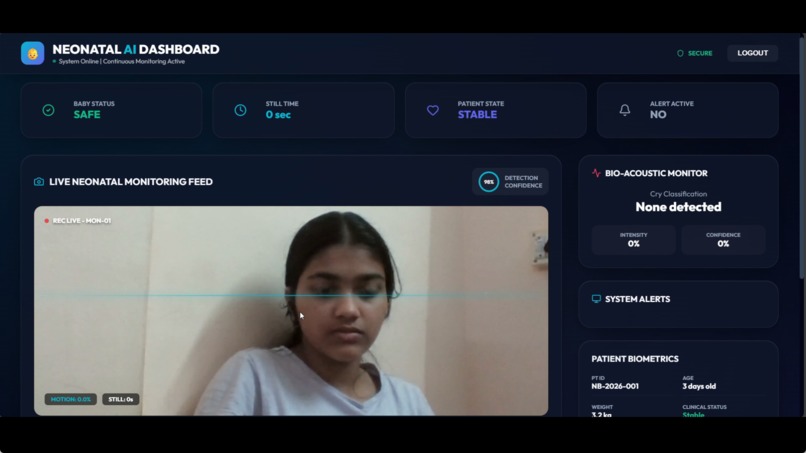Image resolution: width=806 pixels, height=453 pixels.
Task: Click the red REC live indicator dot
Action: click(x=46, y=221)
